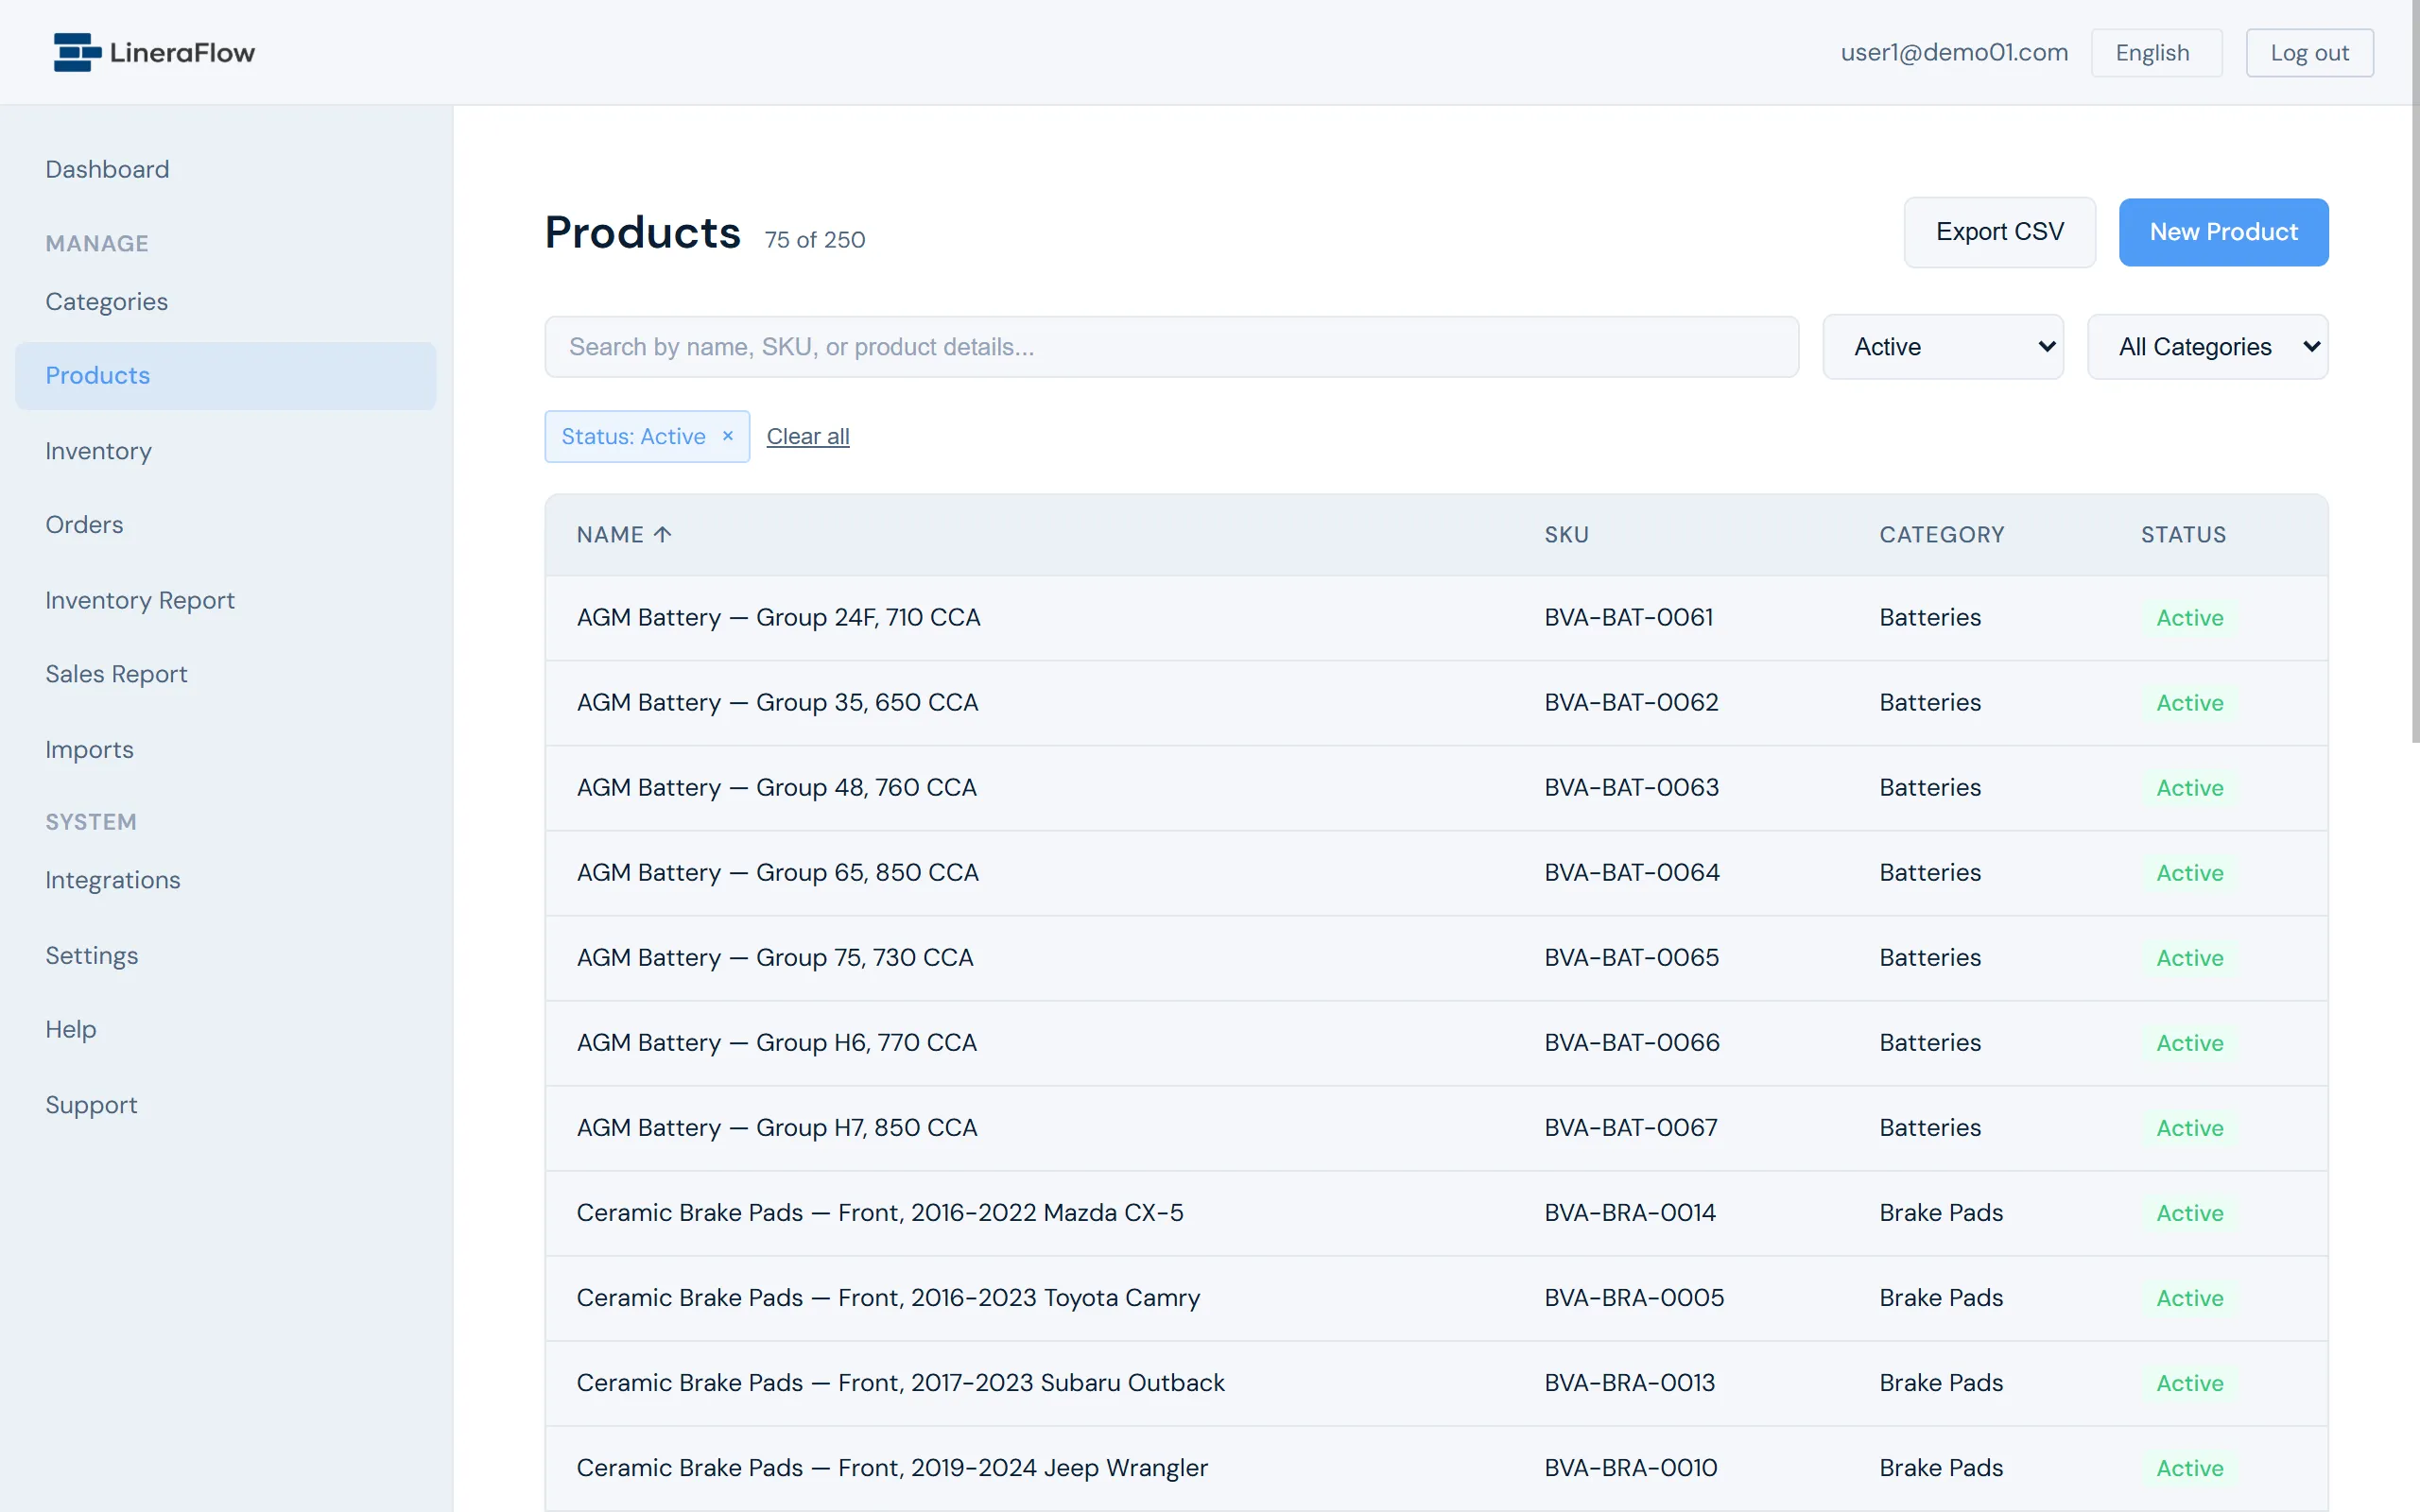Open Settings in the sidebar
The width and height of the screenshot is (2420, 1512).
92,955
